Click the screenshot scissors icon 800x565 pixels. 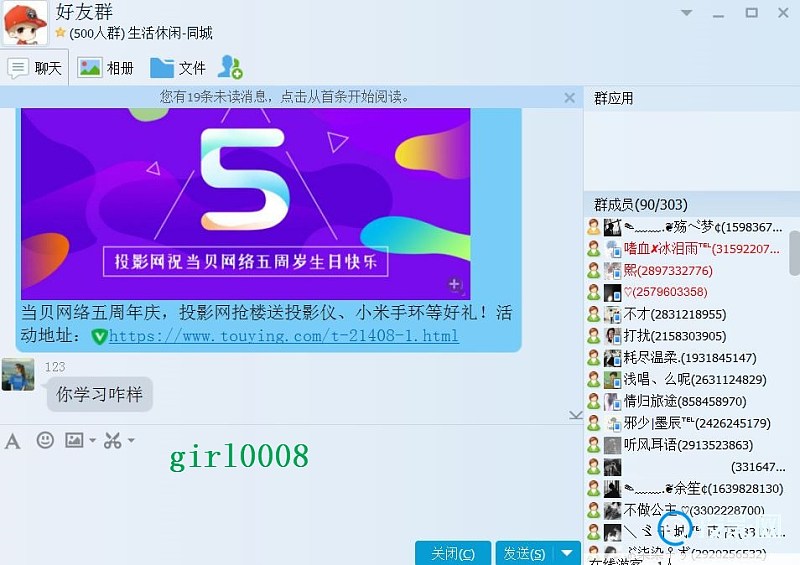pos(112,440)
